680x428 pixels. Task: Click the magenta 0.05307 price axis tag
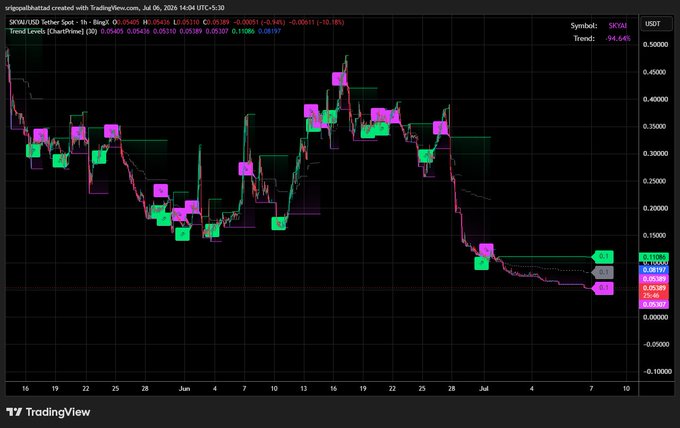click(x=656, y=304)
